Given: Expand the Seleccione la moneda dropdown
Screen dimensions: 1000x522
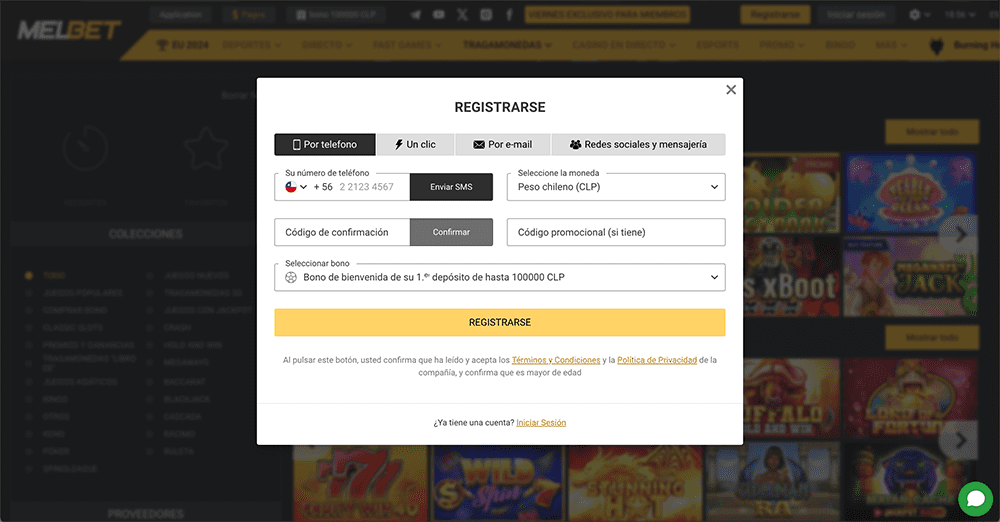Looking at the screenshot, I should 616,187.
